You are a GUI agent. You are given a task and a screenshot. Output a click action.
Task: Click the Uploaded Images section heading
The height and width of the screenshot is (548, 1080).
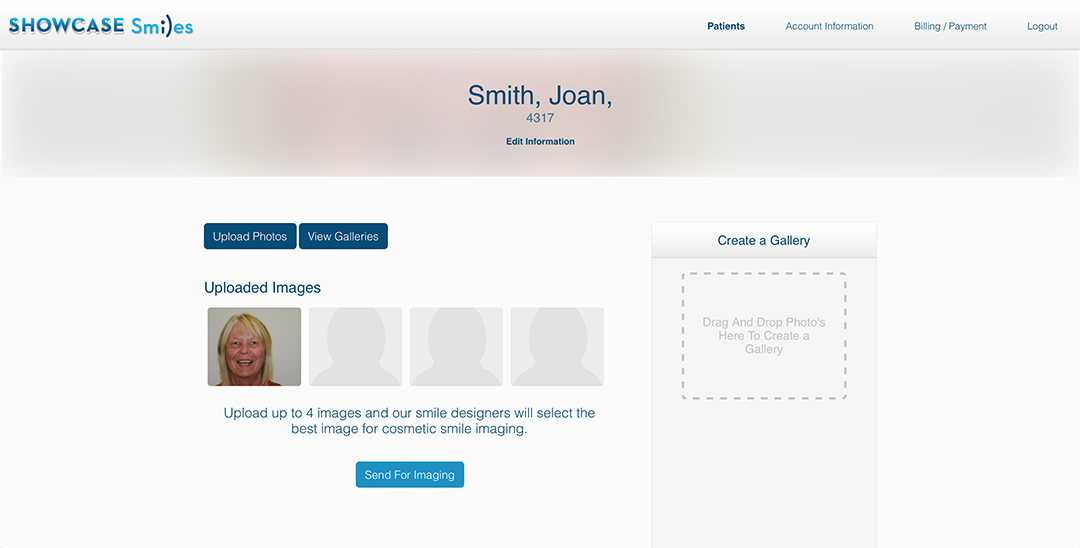(262, 287)
